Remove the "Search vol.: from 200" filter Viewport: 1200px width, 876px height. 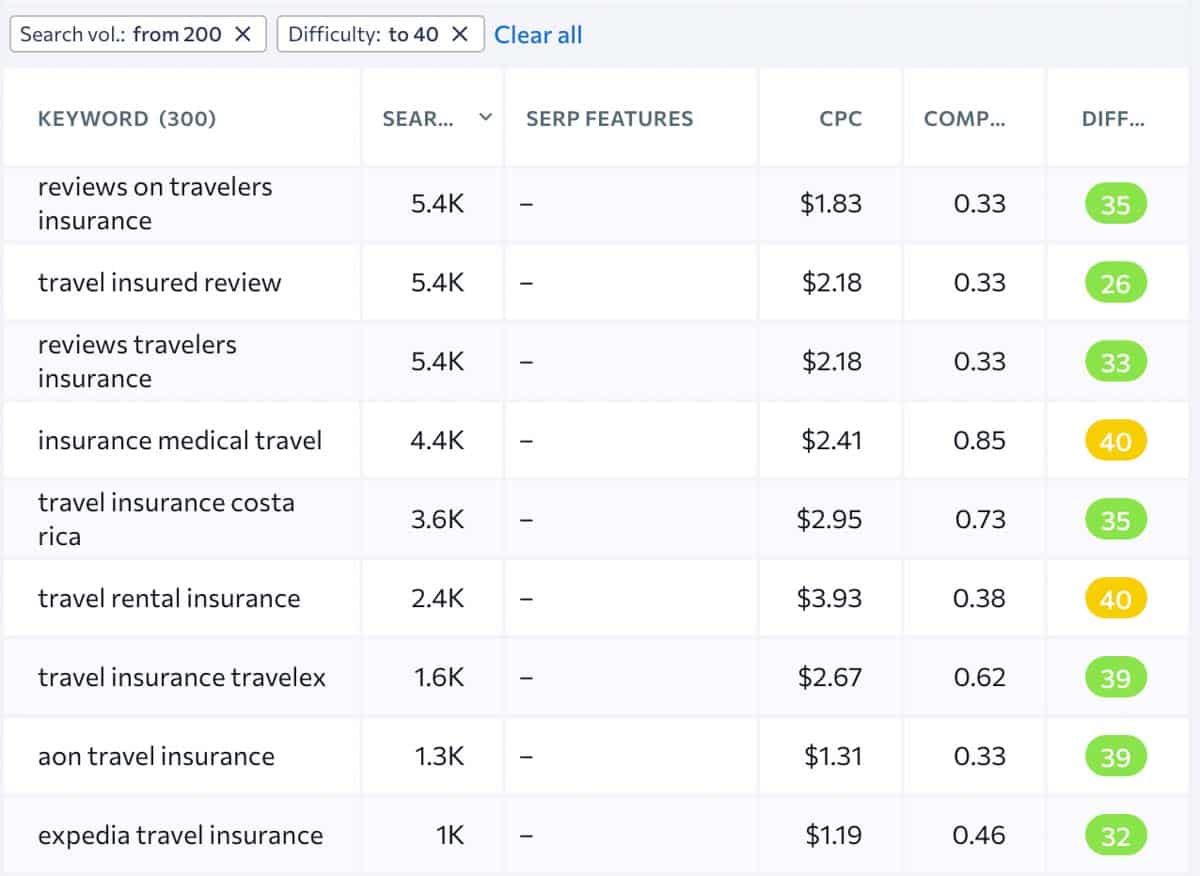tap(243, 34)
